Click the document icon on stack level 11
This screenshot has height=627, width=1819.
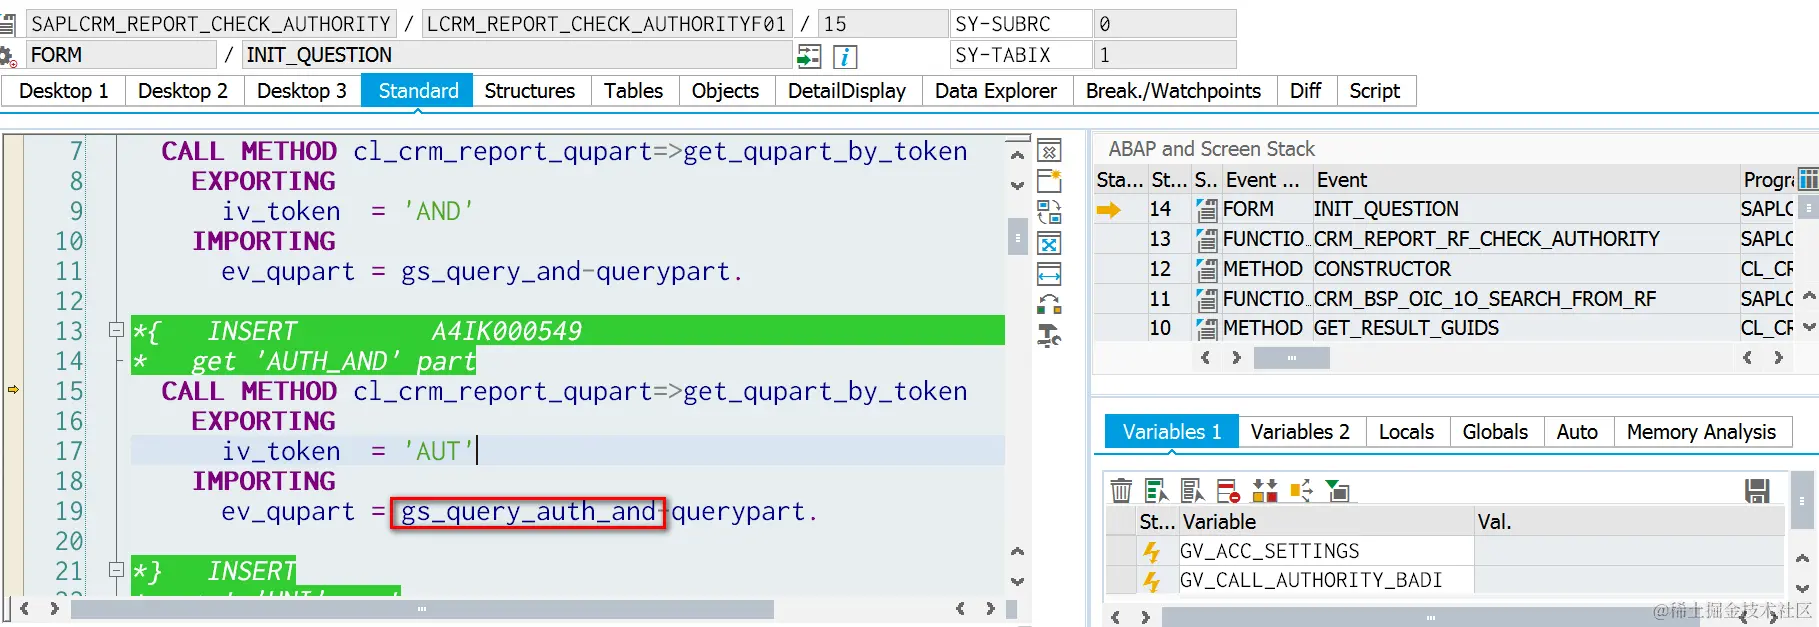pos(1207,299)
